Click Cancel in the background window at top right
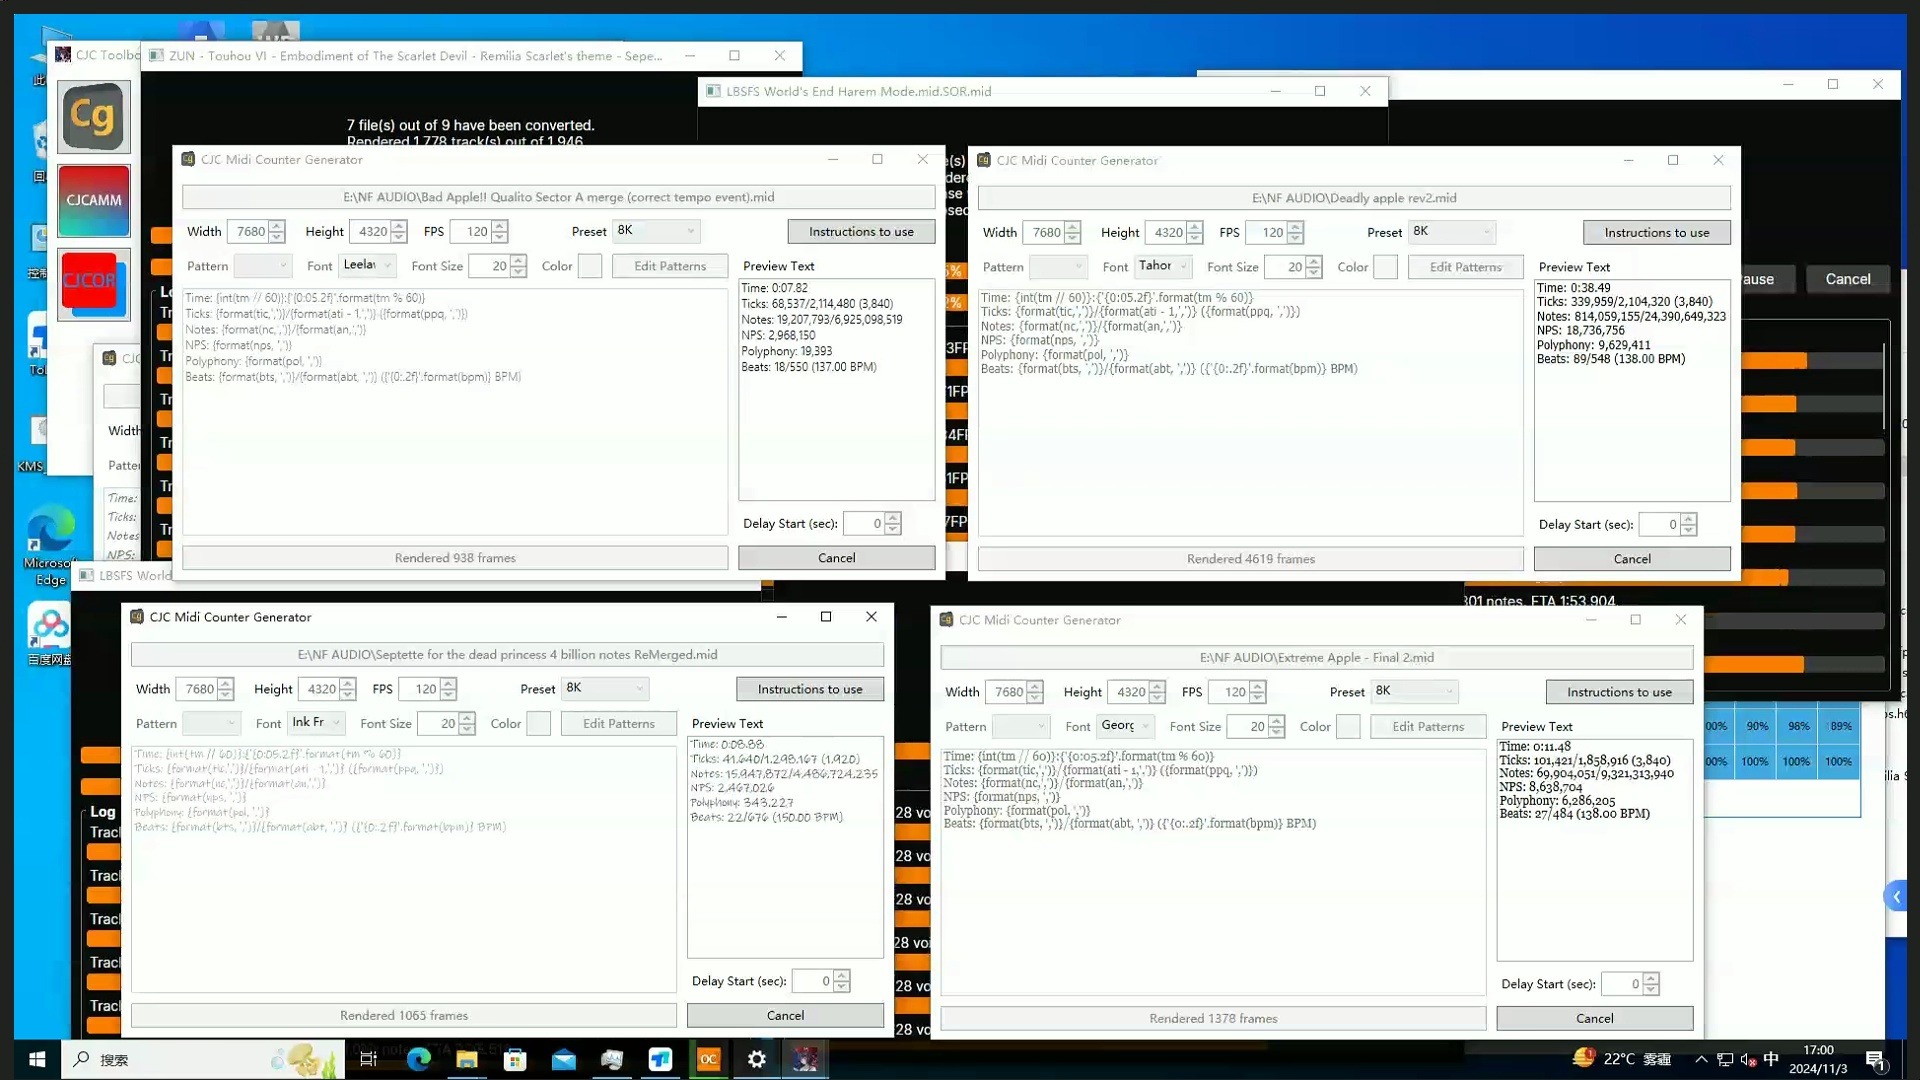This screenshot has width=1920, height=1080. point(1847,279)
